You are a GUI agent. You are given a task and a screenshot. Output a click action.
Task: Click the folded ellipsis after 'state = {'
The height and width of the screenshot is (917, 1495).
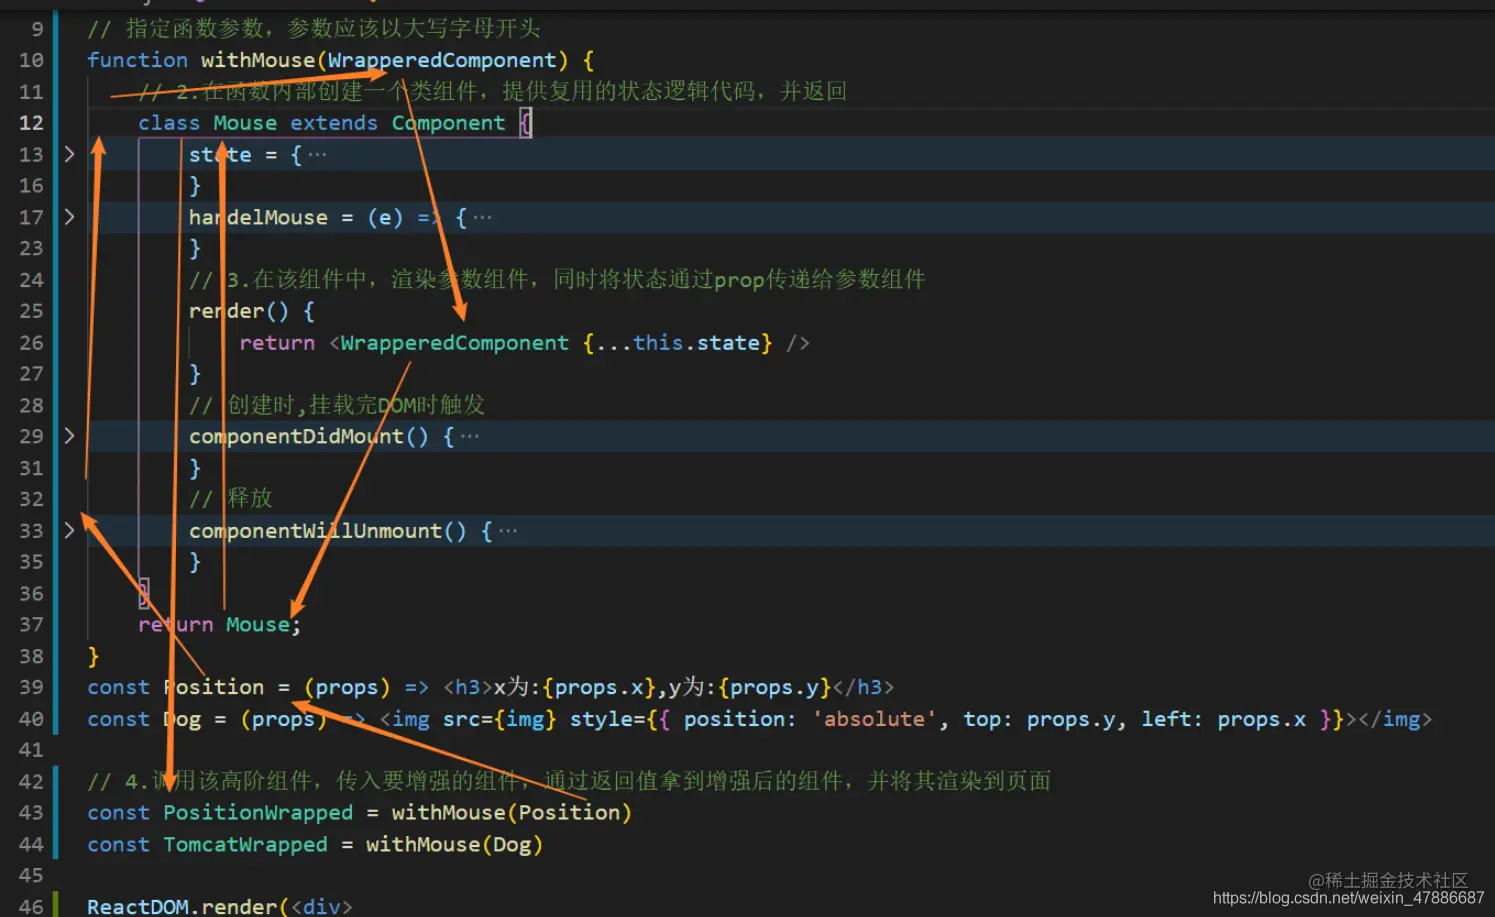(x=317, y=154)
